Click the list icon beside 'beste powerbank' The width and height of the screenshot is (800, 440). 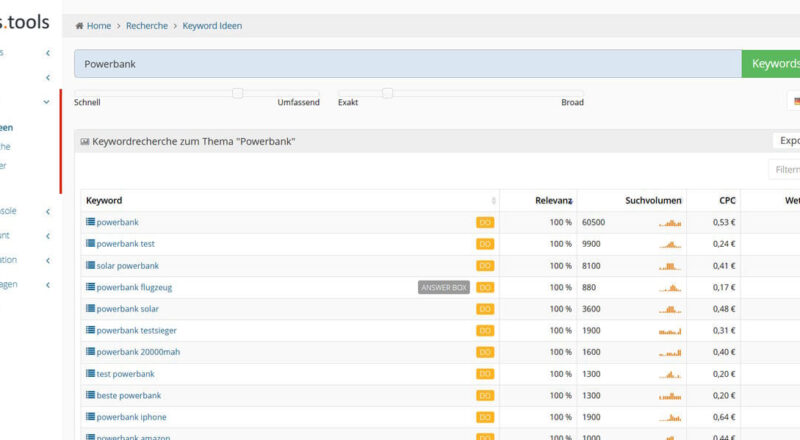coord(90,395)
